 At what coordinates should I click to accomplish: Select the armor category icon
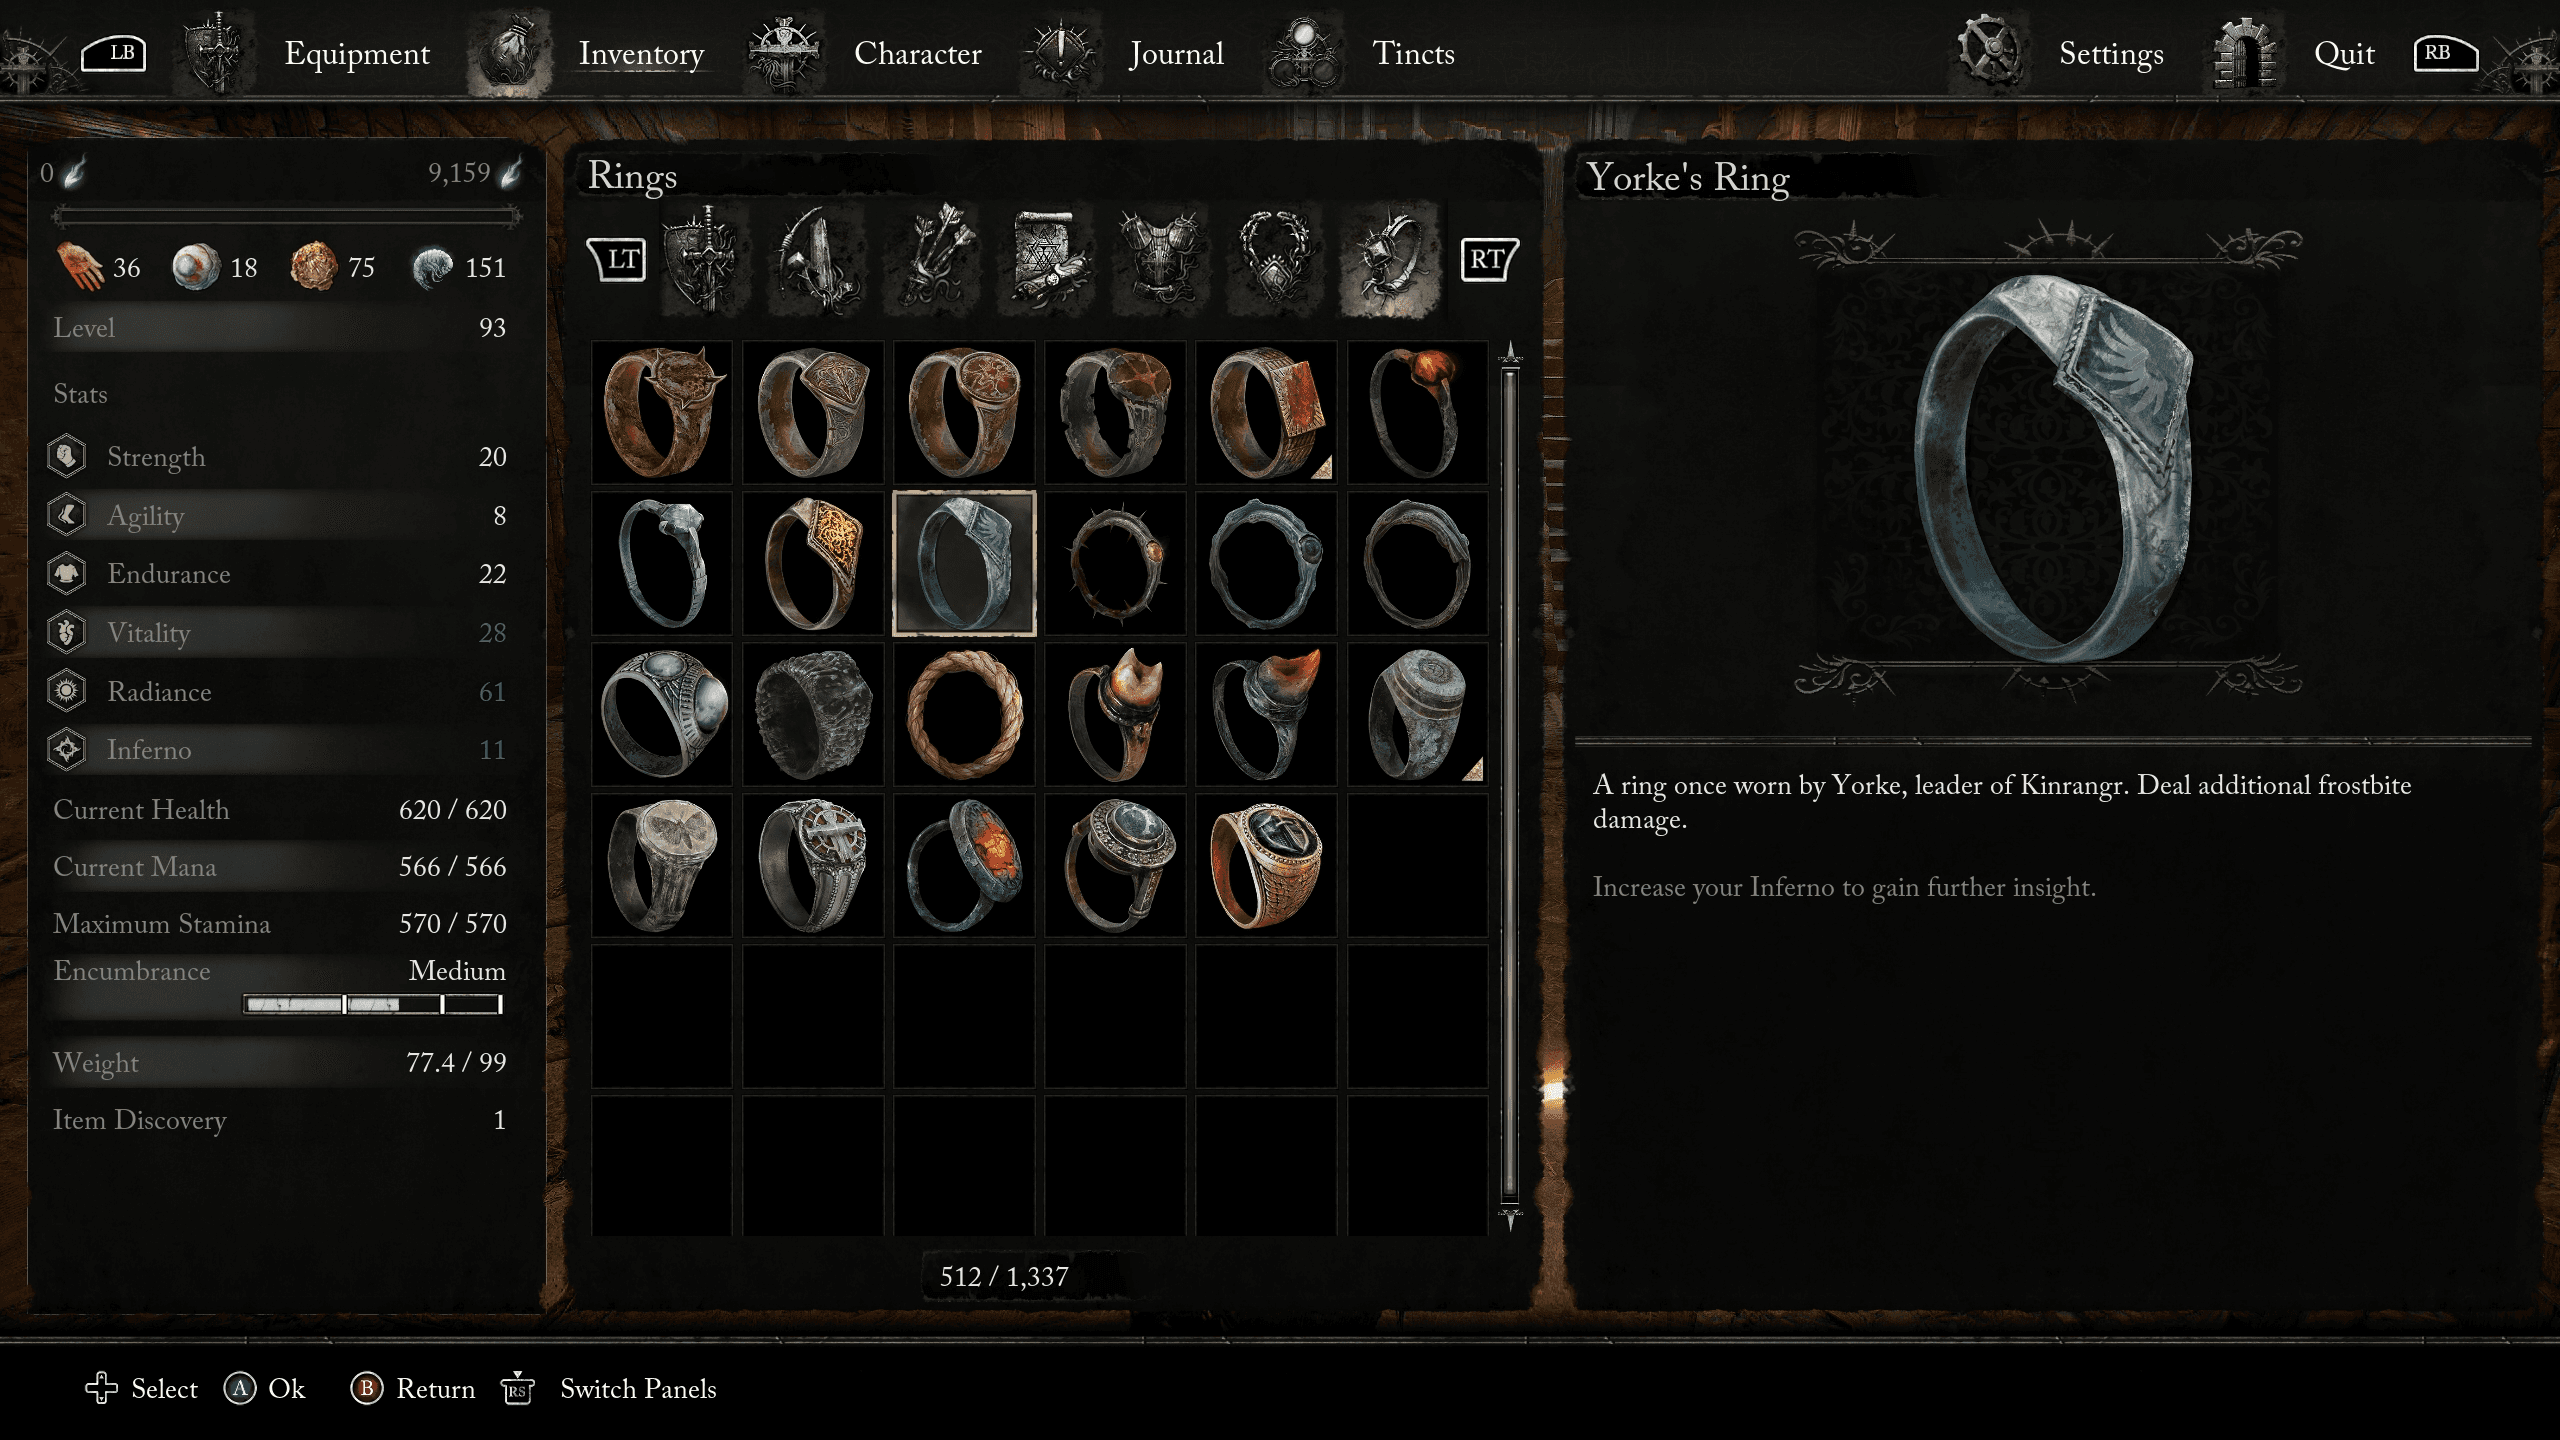click(1159, 260)
